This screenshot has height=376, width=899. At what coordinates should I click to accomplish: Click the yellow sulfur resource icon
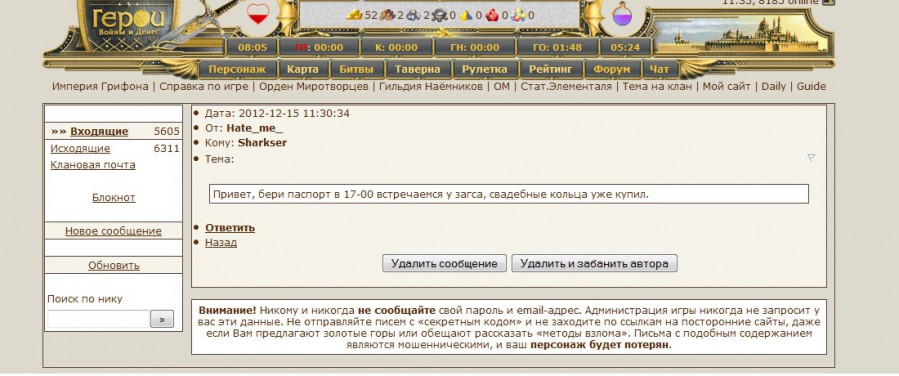(466, 15)
